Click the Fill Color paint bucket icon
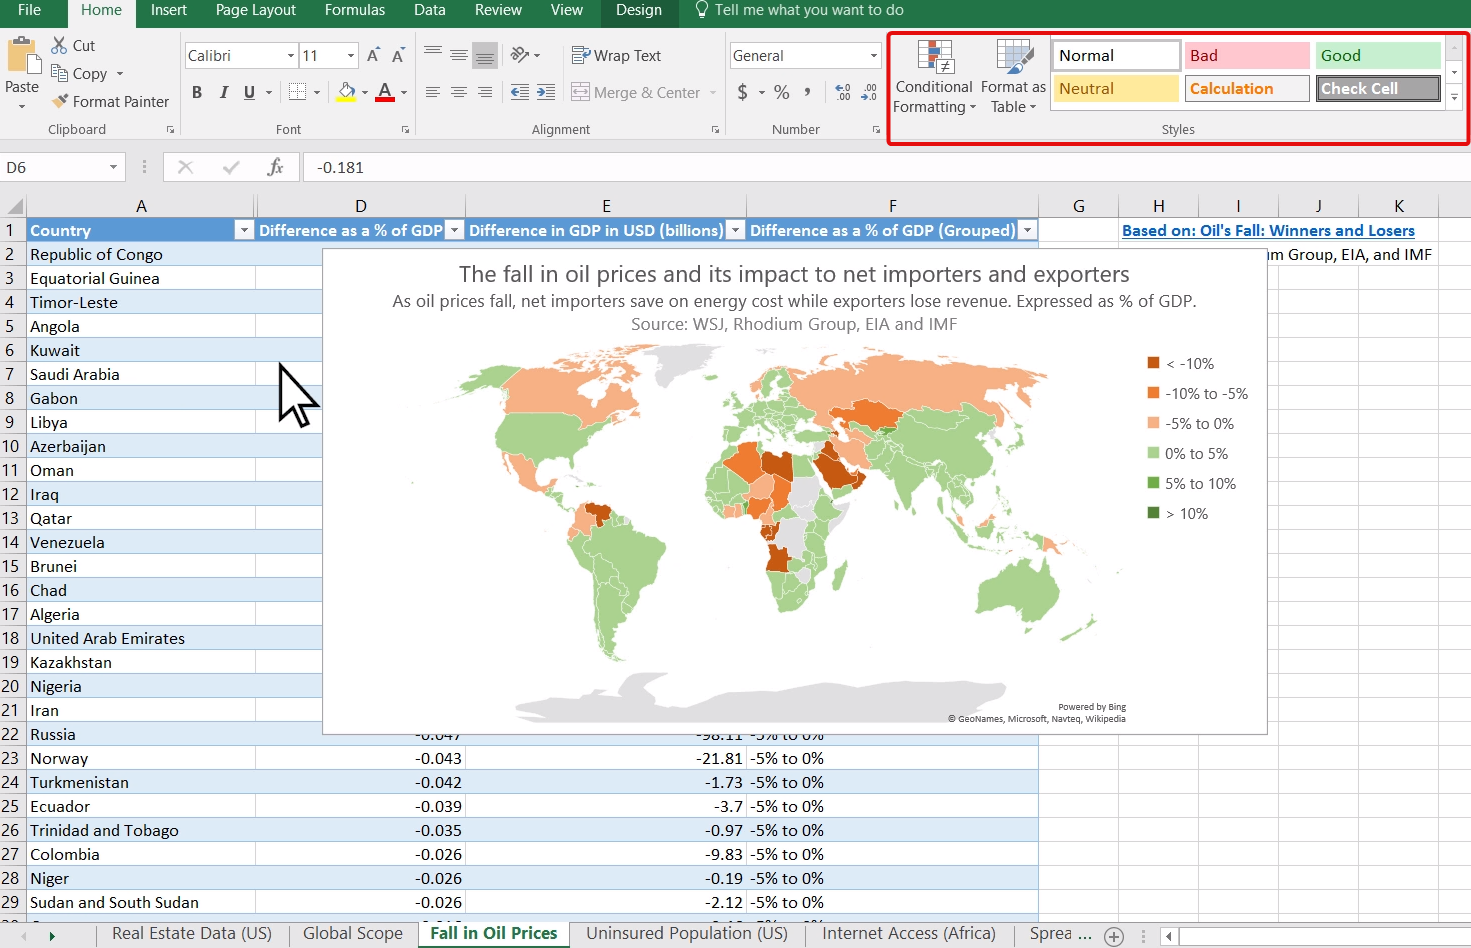 (x=346, y=92)
